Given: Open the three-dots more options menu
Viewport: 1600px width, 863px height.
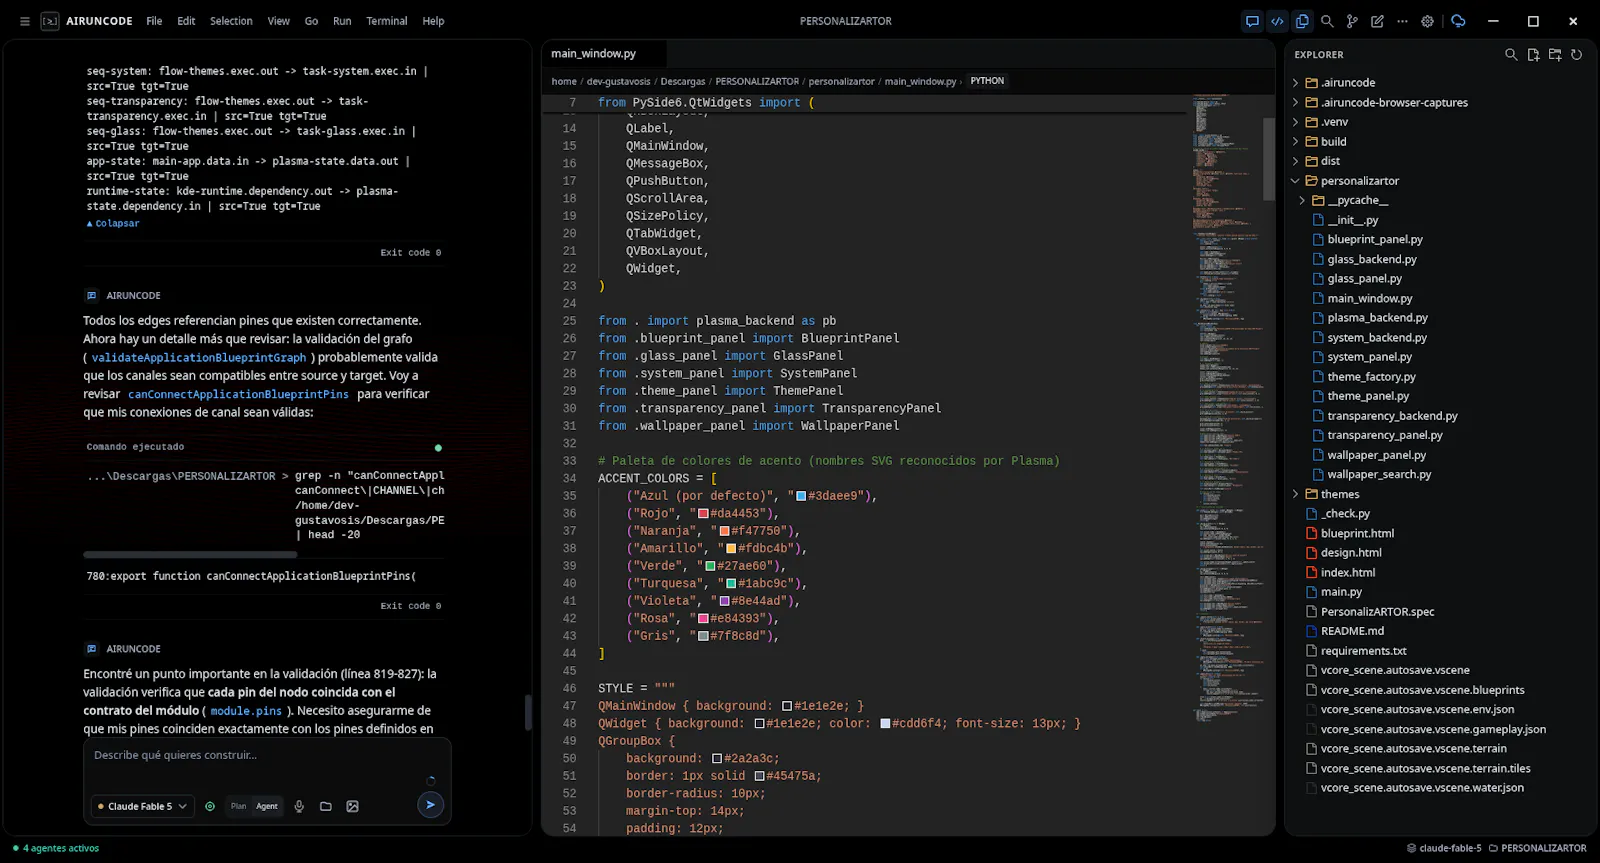Looking at the screenshot, I should [x=1402, y=21].
